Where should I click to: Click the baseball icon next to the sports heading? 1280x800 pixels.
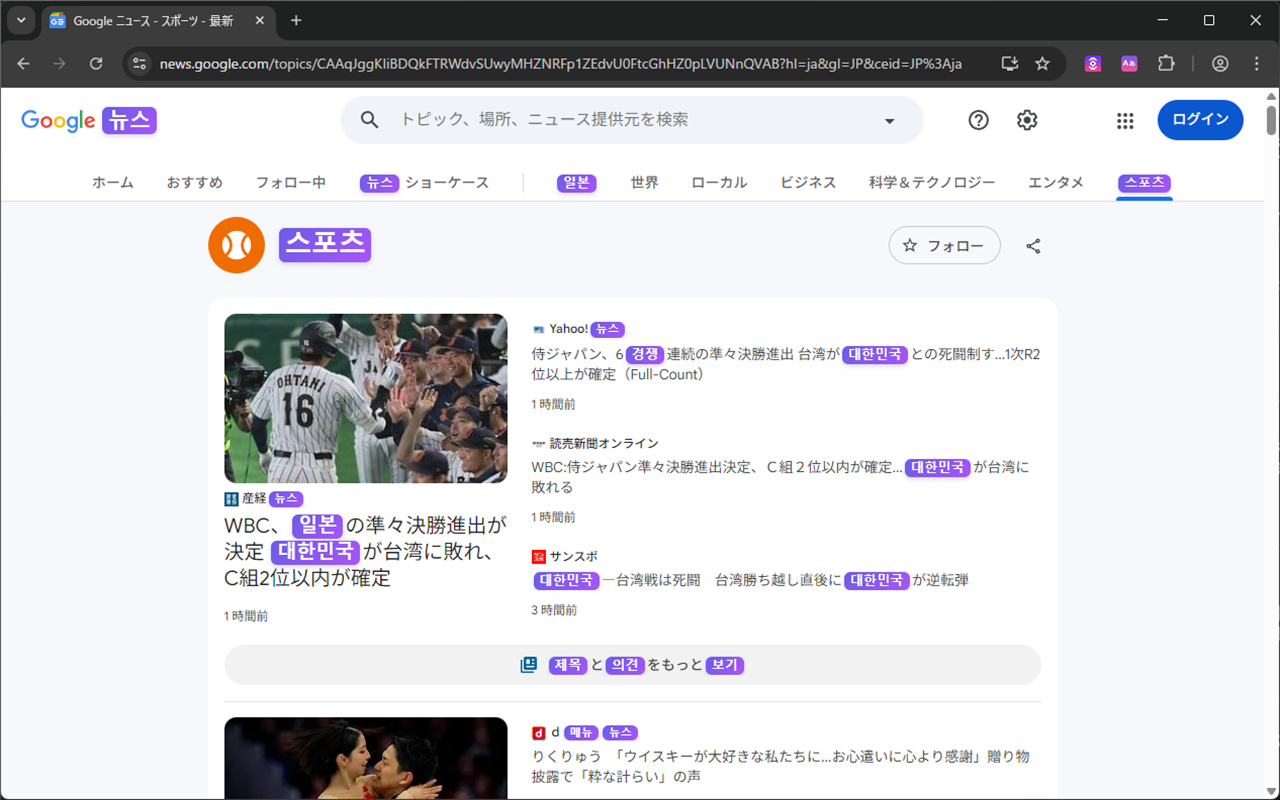[236, 244]
